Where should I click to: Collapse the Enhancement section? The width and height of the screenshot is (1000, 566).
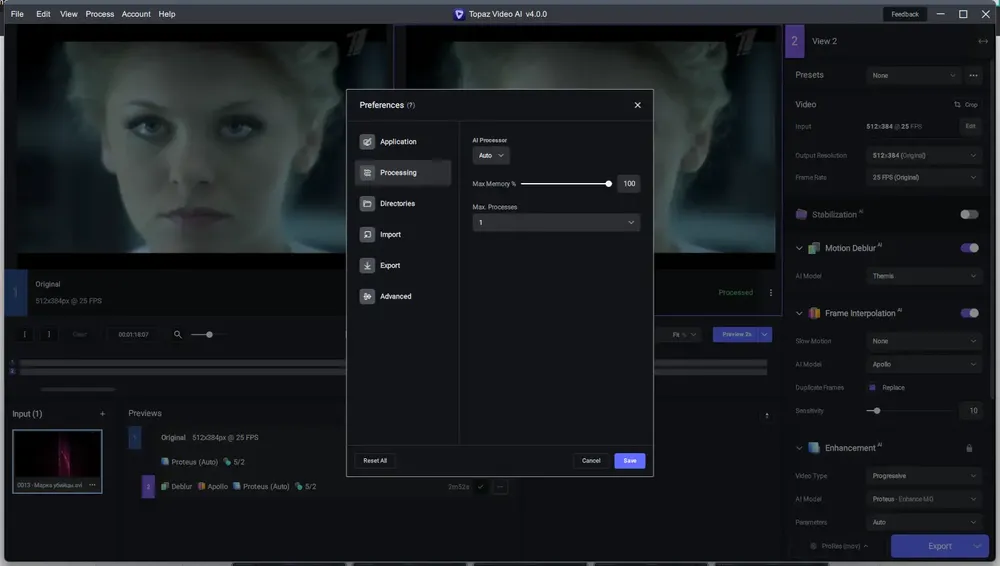coord(799,448)
